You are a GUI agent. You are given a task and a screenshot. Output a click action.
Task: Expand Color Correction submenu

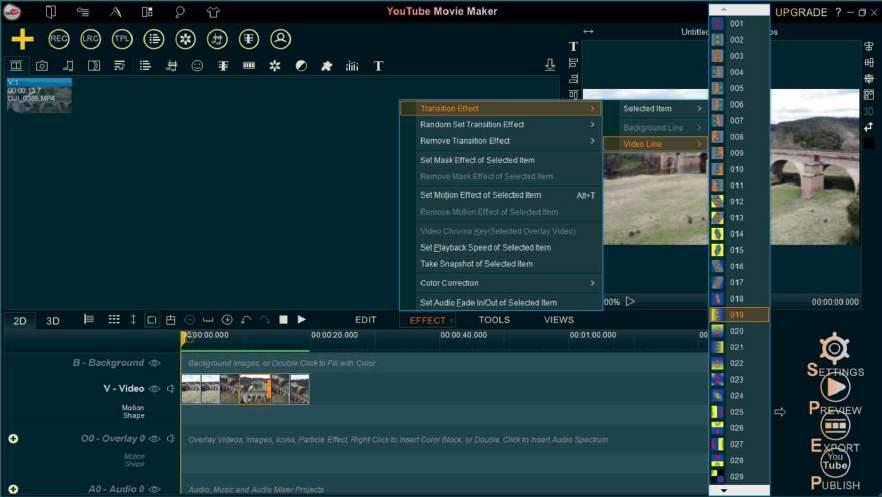501,283
